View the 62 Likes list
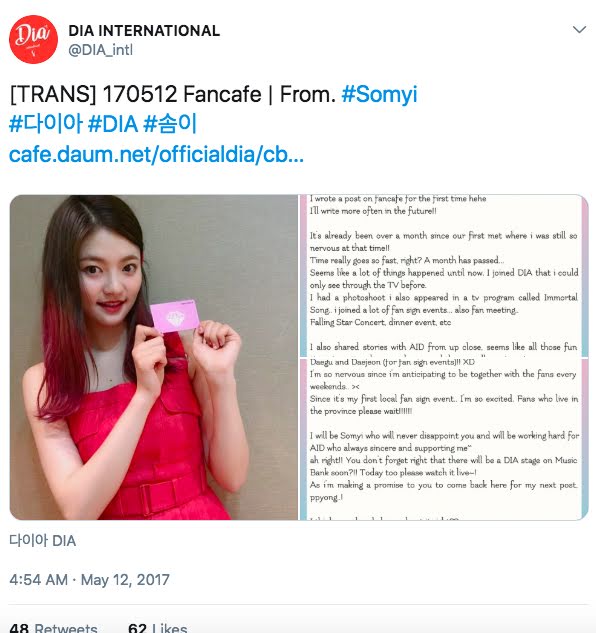Viewport: 596px width, 633px height. pos(157,627)
